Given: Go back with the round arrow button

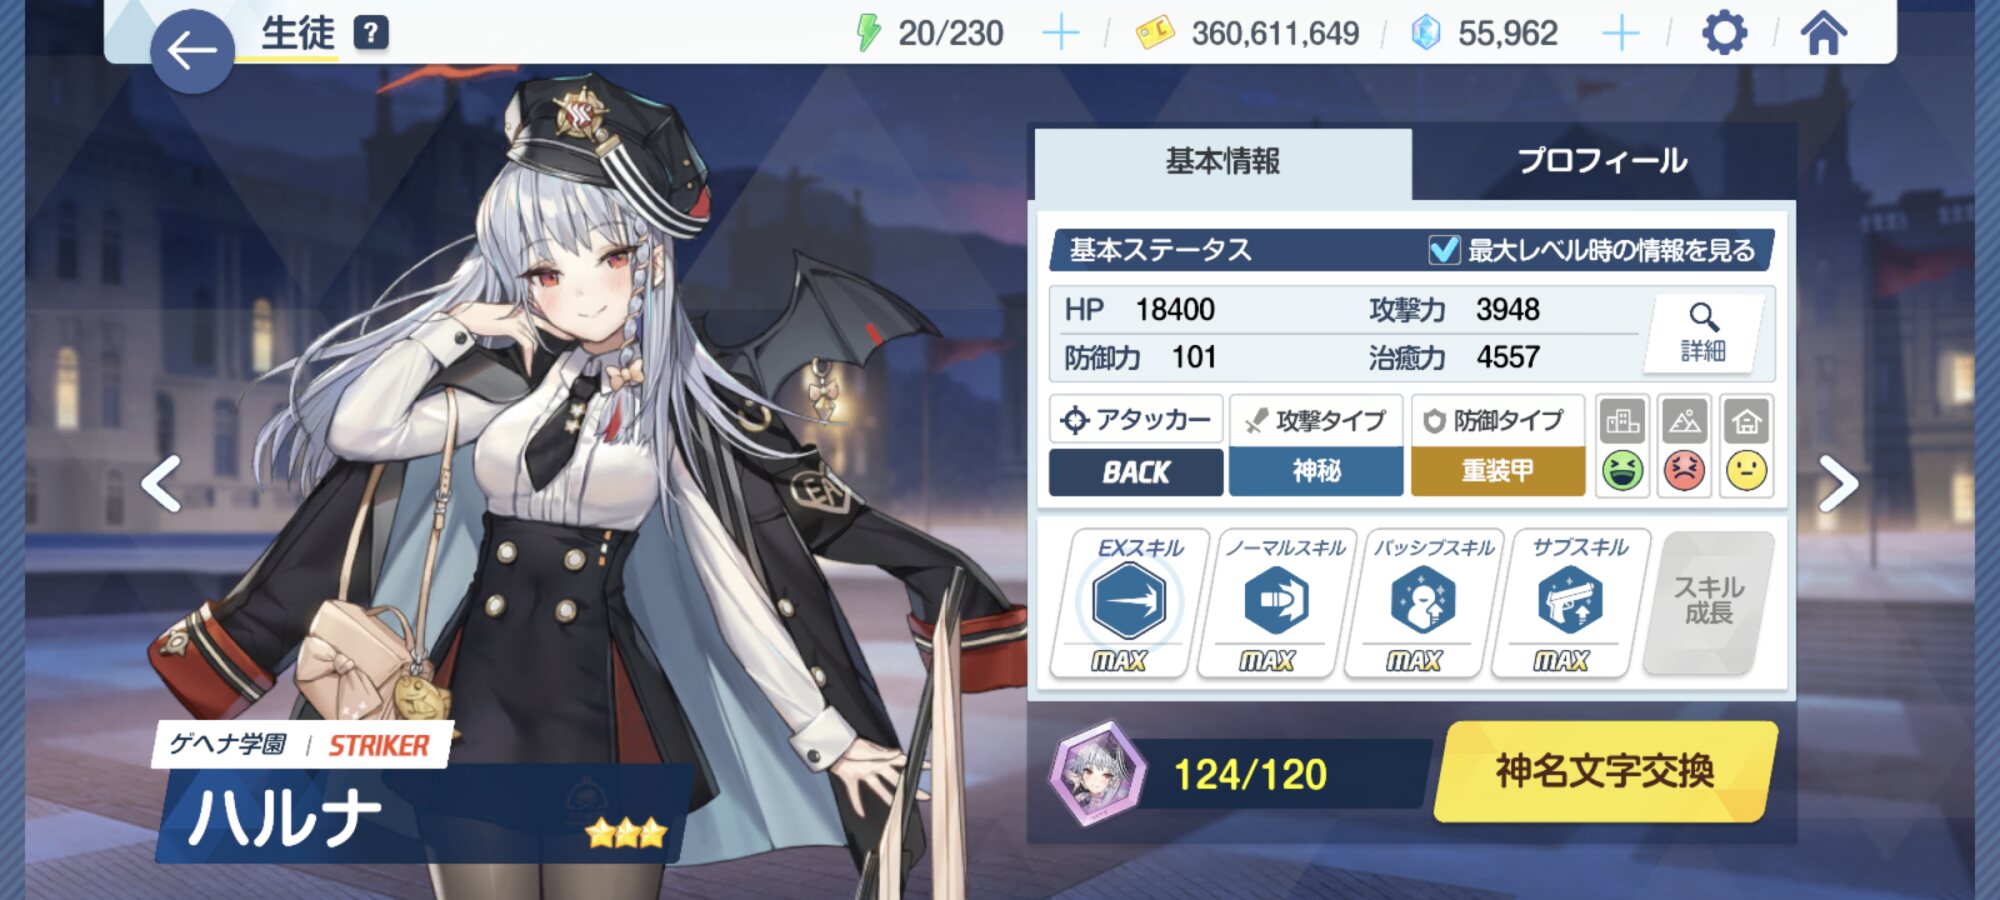Looking at the screenshot, I should coord(192,51).
